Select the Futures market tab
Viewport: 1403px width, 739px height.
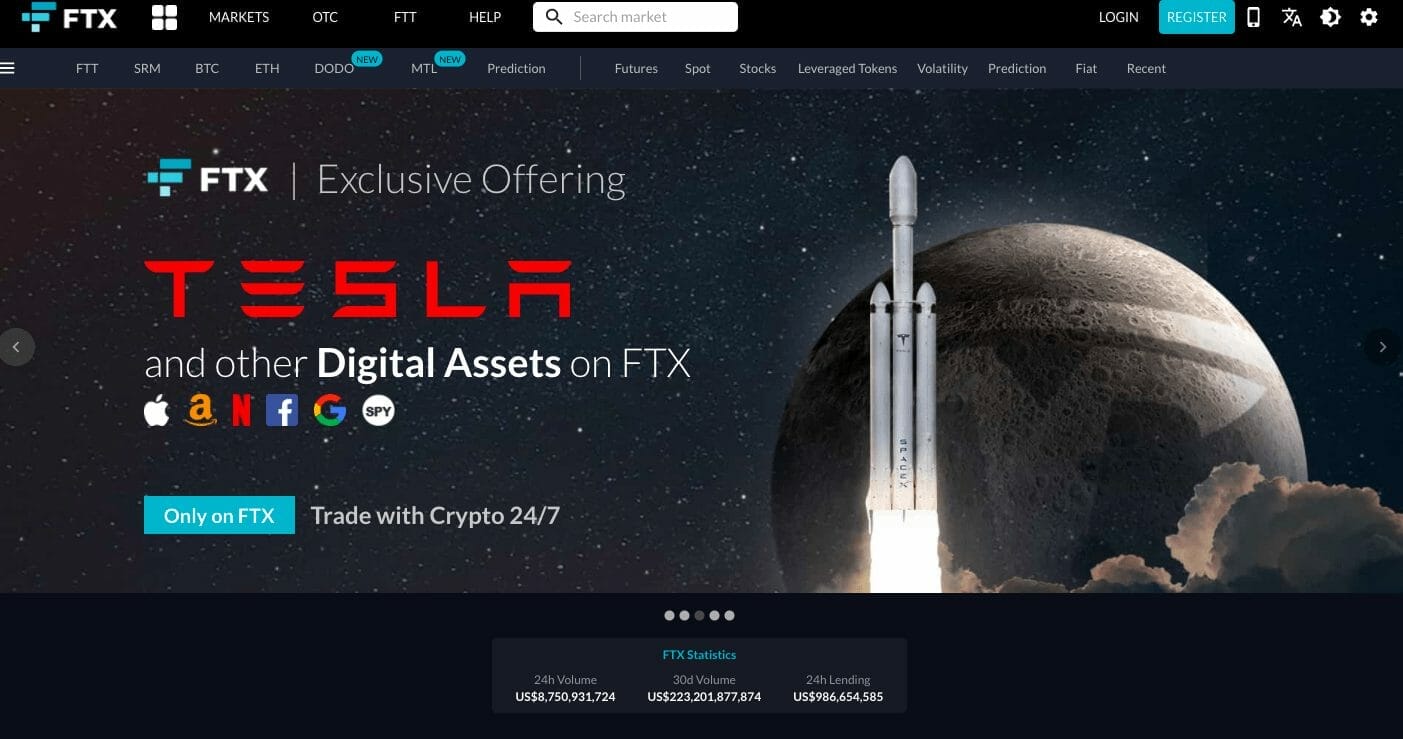point(636,68)
